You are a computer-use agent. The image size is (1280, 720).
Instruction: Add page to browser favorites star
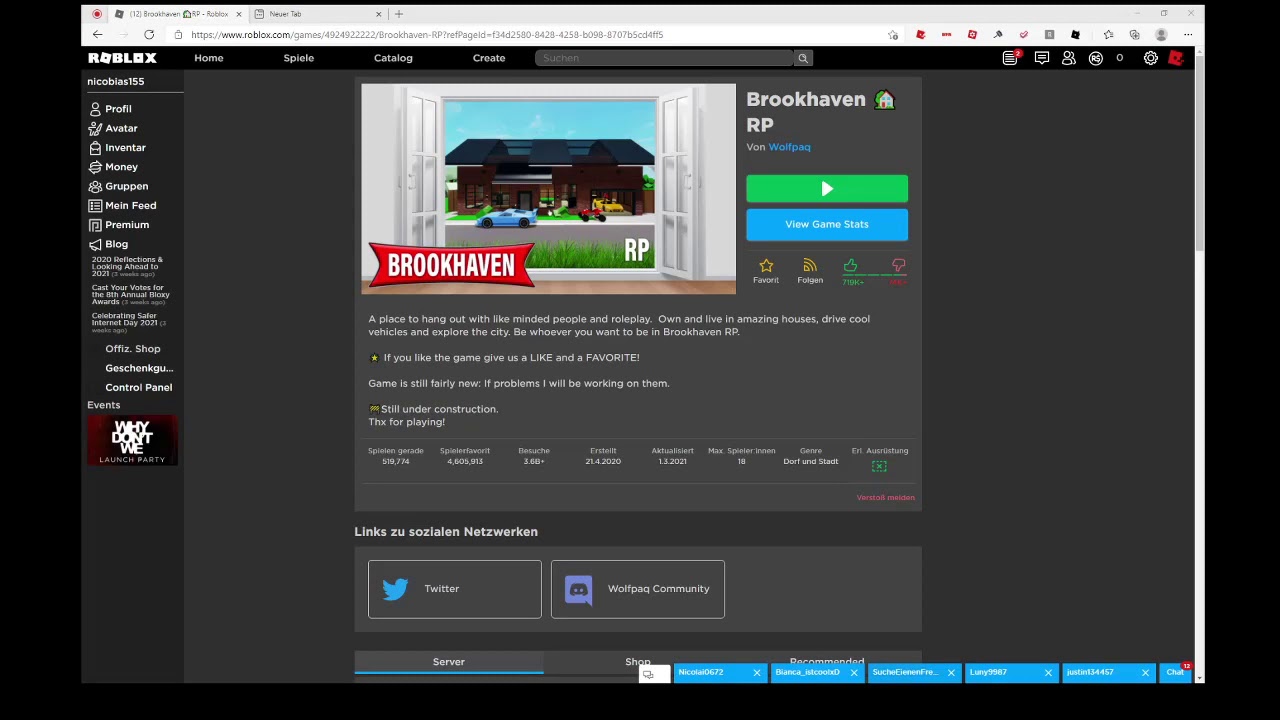click(x=892, y=35)
